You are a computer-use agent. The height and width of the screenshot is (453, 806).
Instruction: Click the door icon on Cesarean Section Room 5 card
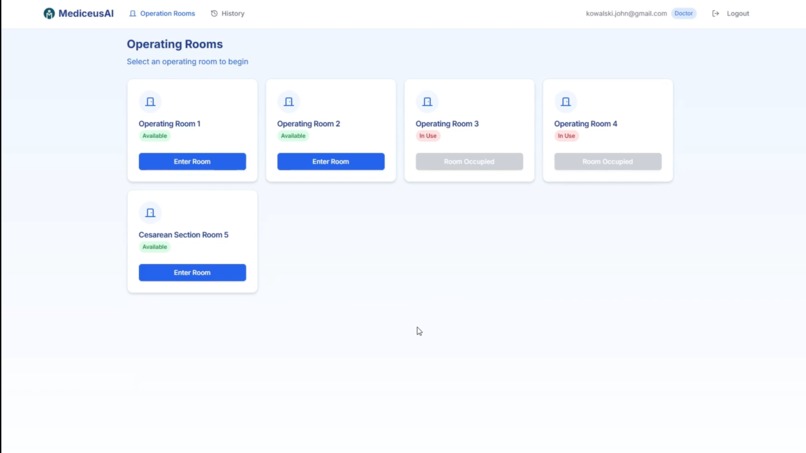pos(150,213)
